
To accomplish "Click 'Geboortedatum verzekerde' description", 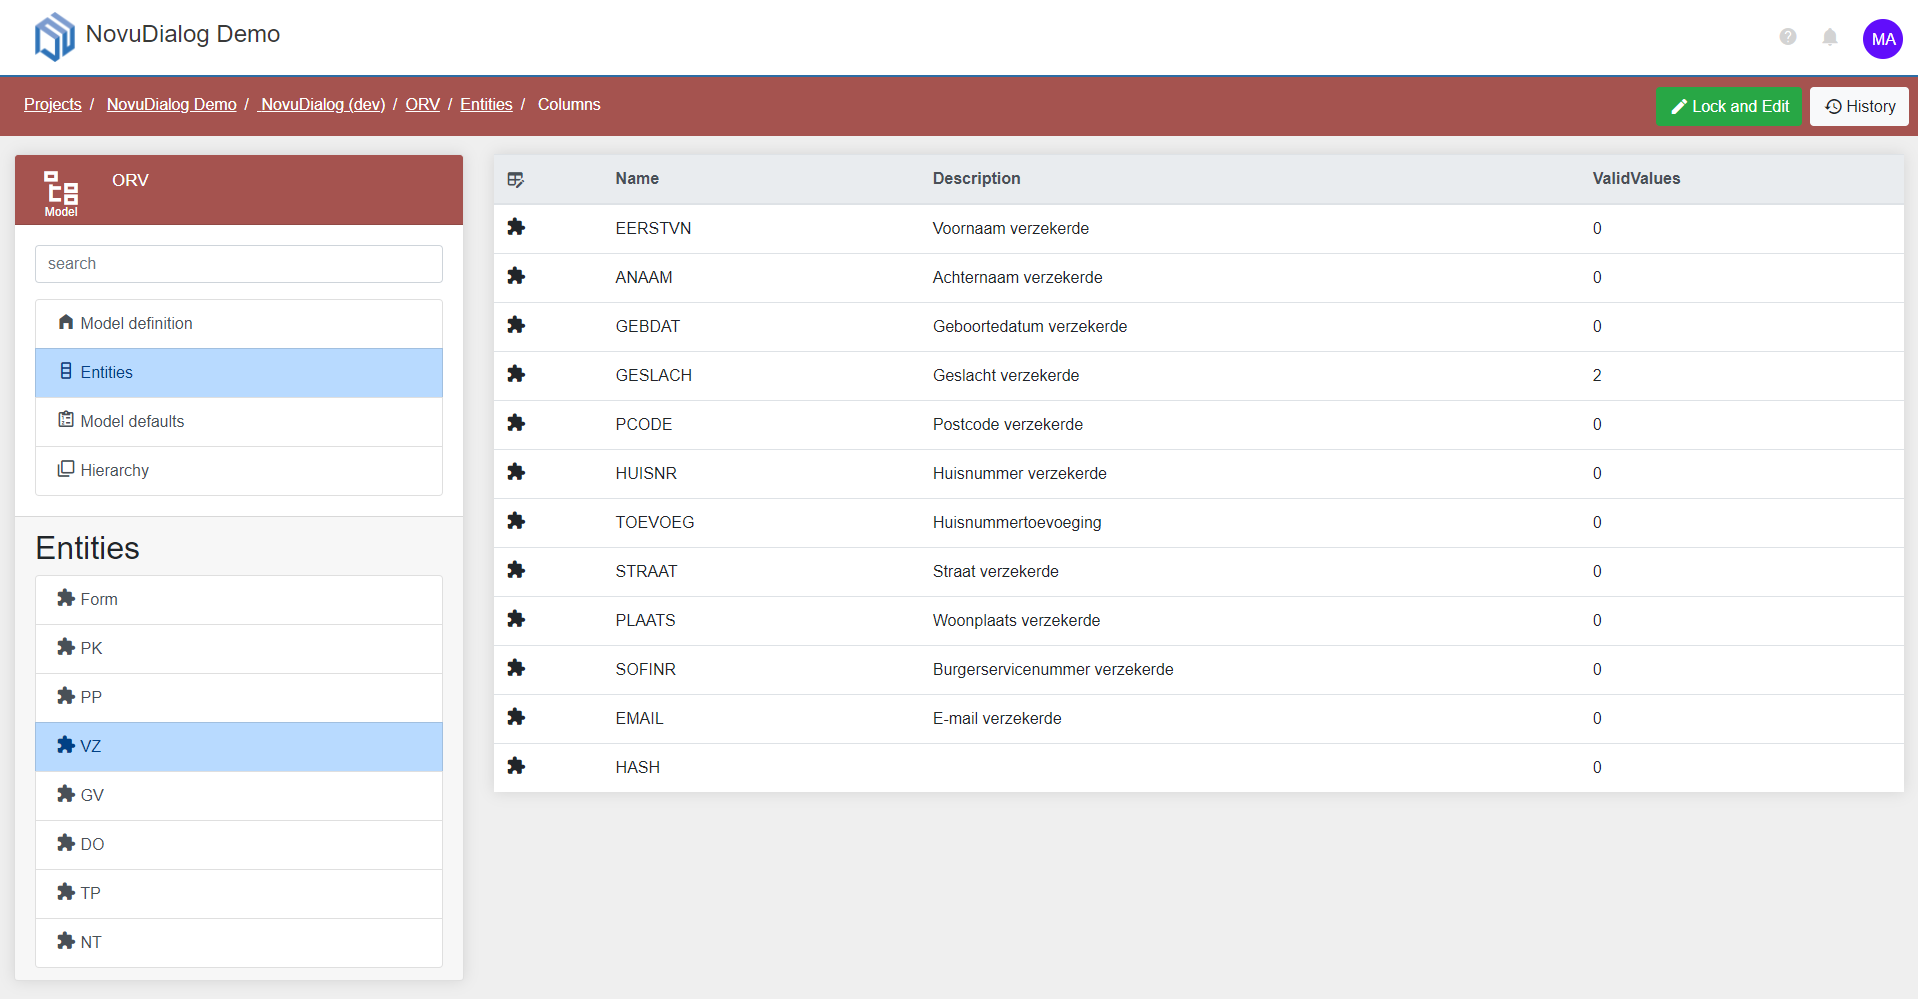I will 1030,326.
